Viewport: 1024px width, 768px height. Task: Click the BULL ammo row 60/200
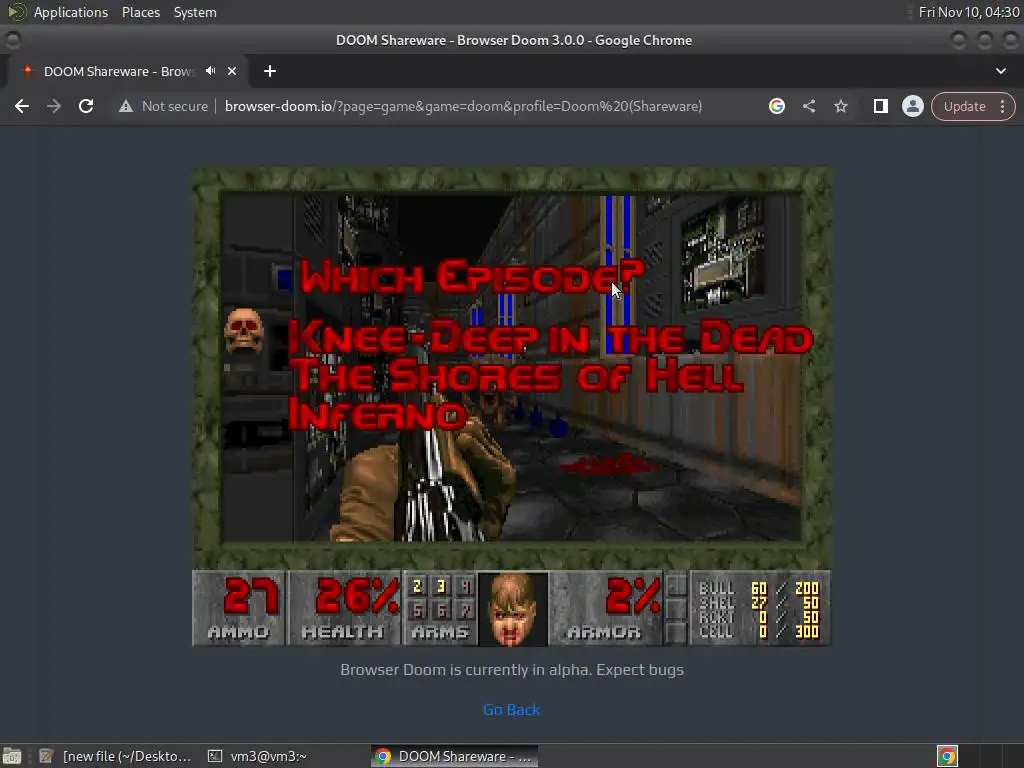pyautogui.click(x=758, y=588)
